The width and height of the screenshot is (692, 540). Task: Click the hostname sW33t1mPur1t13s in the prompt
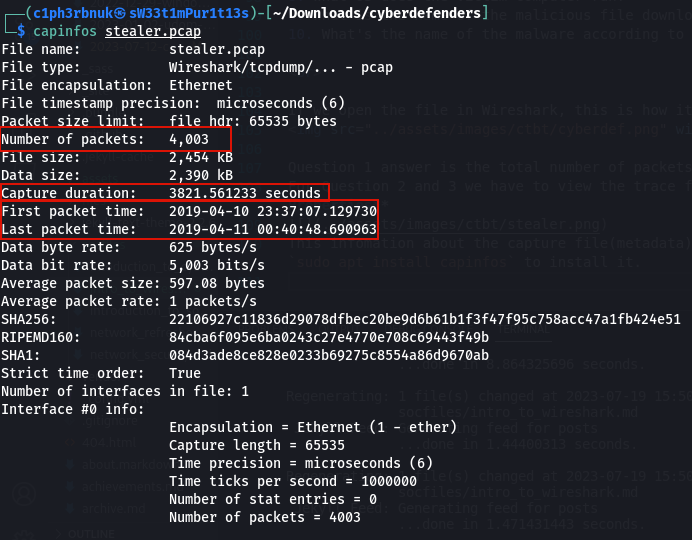[x=196, y=13]
